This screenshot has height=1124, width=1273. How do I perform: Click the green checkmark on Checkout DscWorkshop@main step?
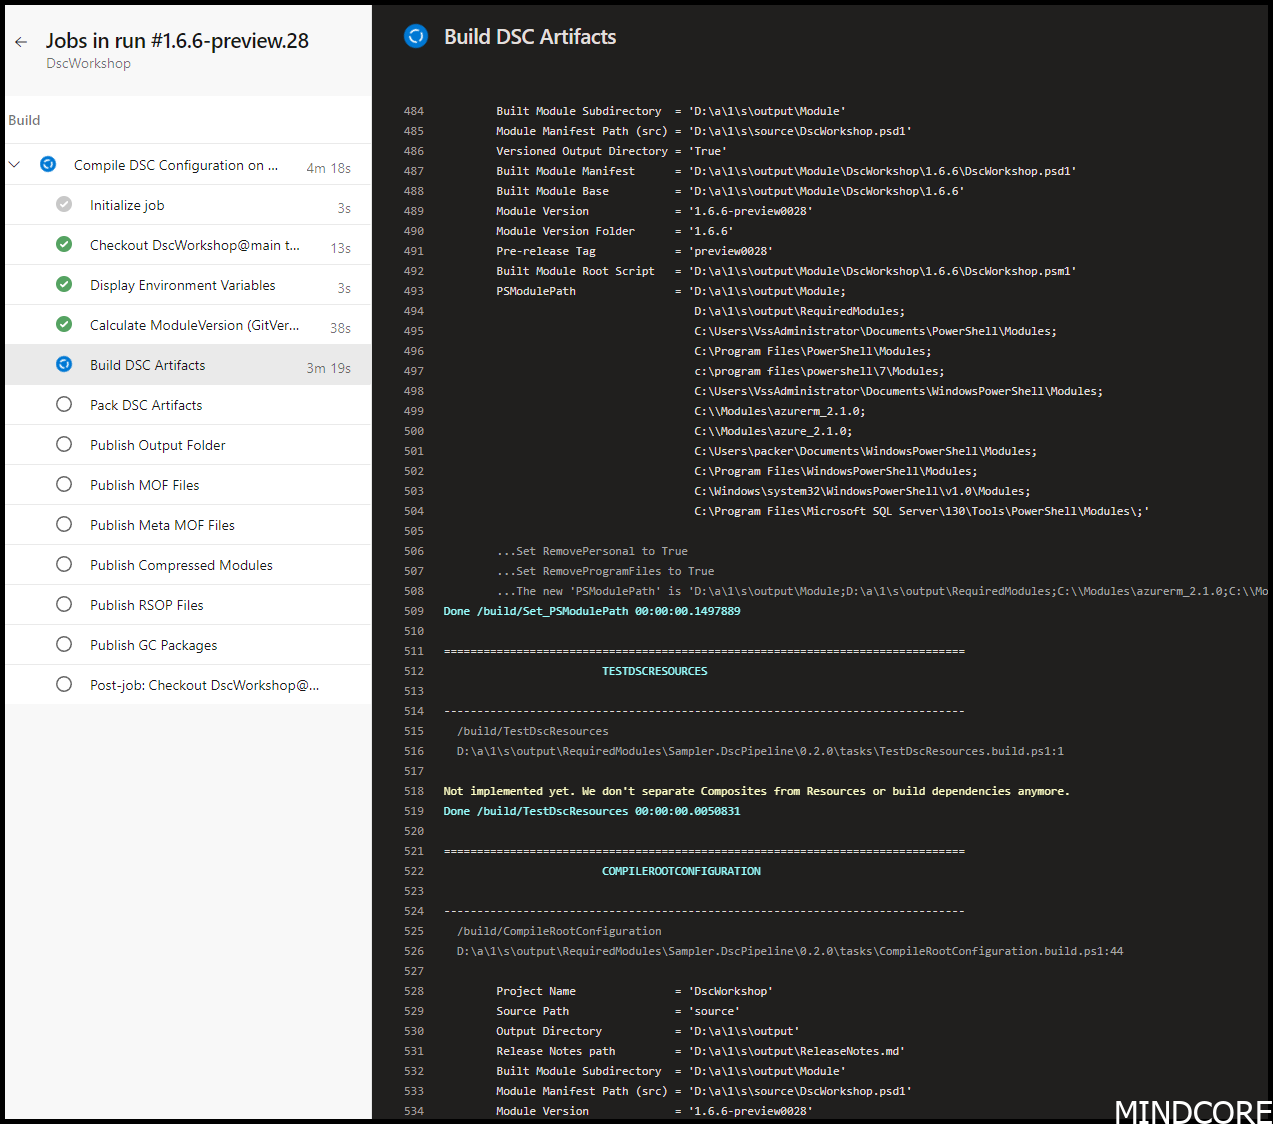point(64,244)
